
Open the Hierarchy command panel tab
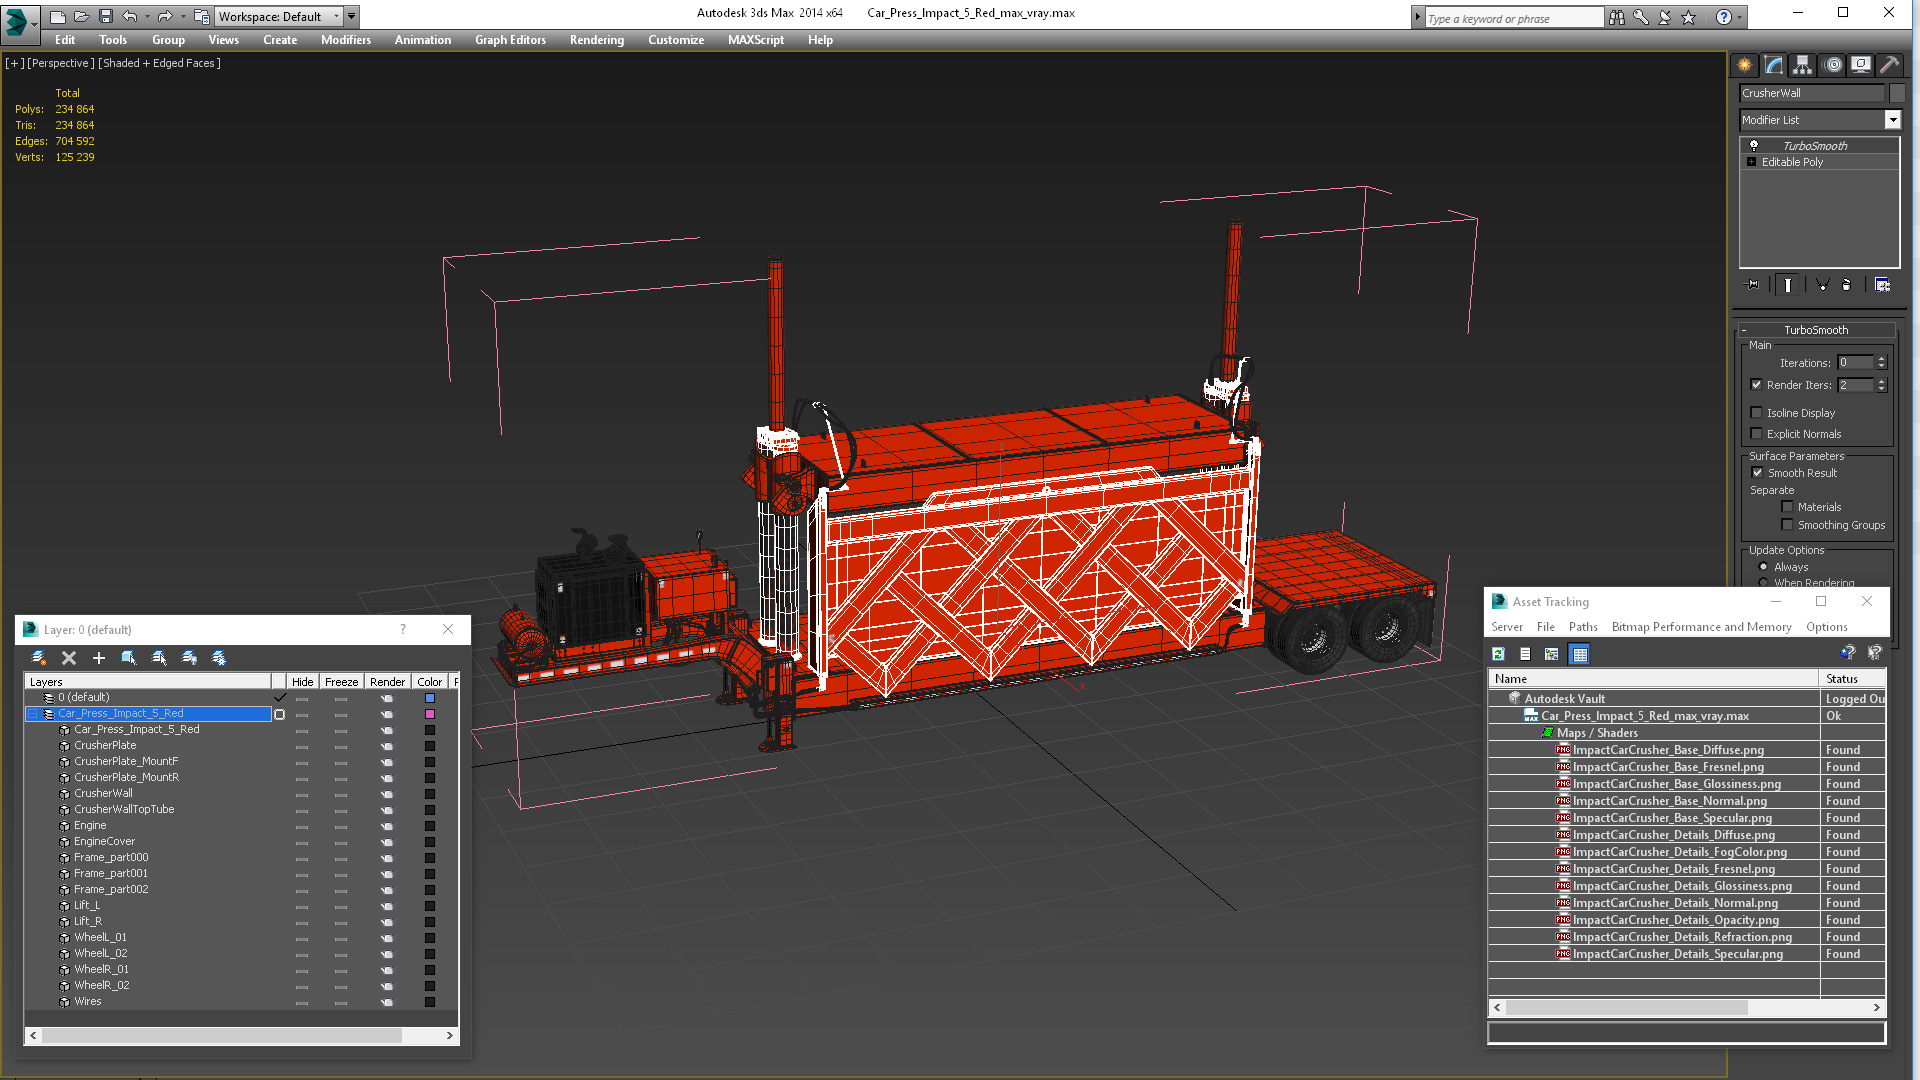pos(1802,65)
